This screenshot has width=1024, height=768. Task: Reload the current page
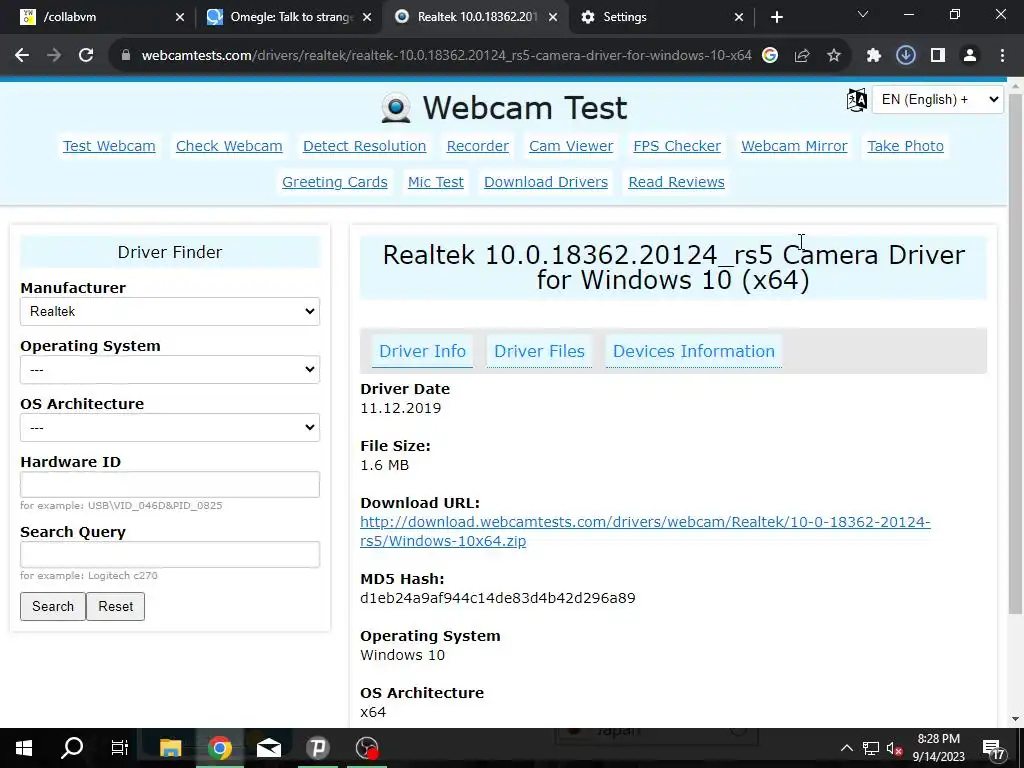pos(86,56)
